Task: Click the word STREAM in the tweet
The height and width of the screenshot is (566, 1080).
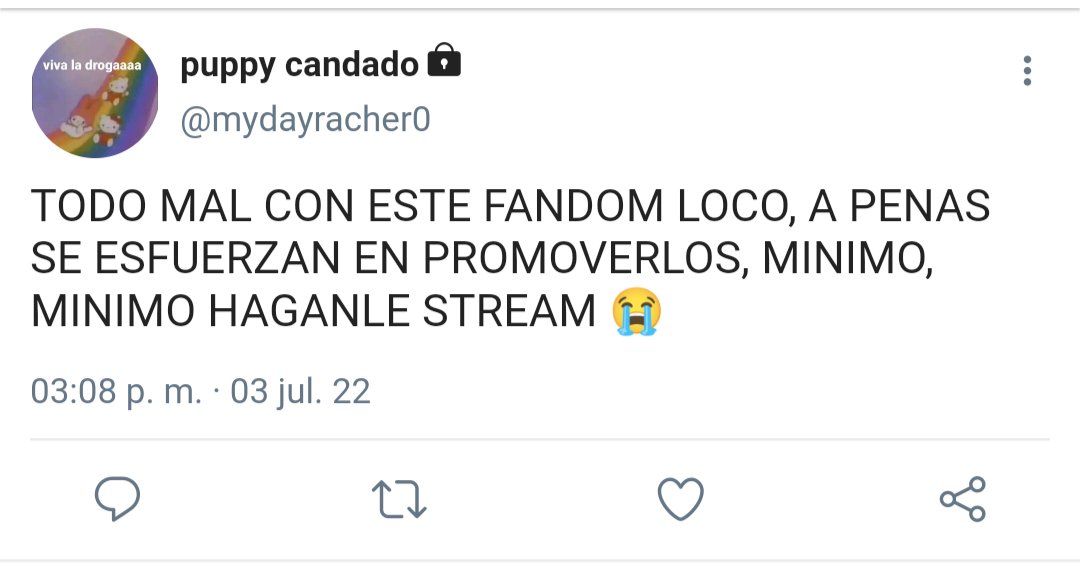Action: [x=509, y=311]
